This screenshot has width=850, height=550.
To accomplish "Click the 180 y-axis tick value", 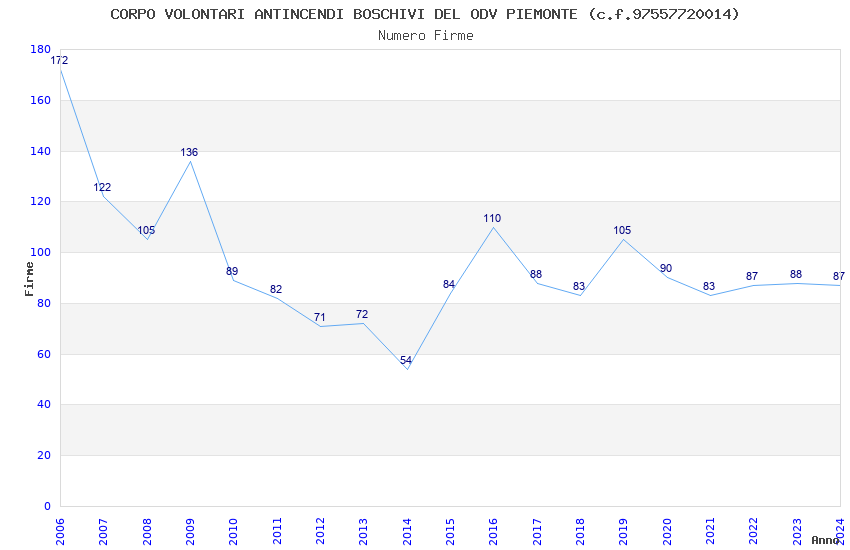I will (41, 49).
